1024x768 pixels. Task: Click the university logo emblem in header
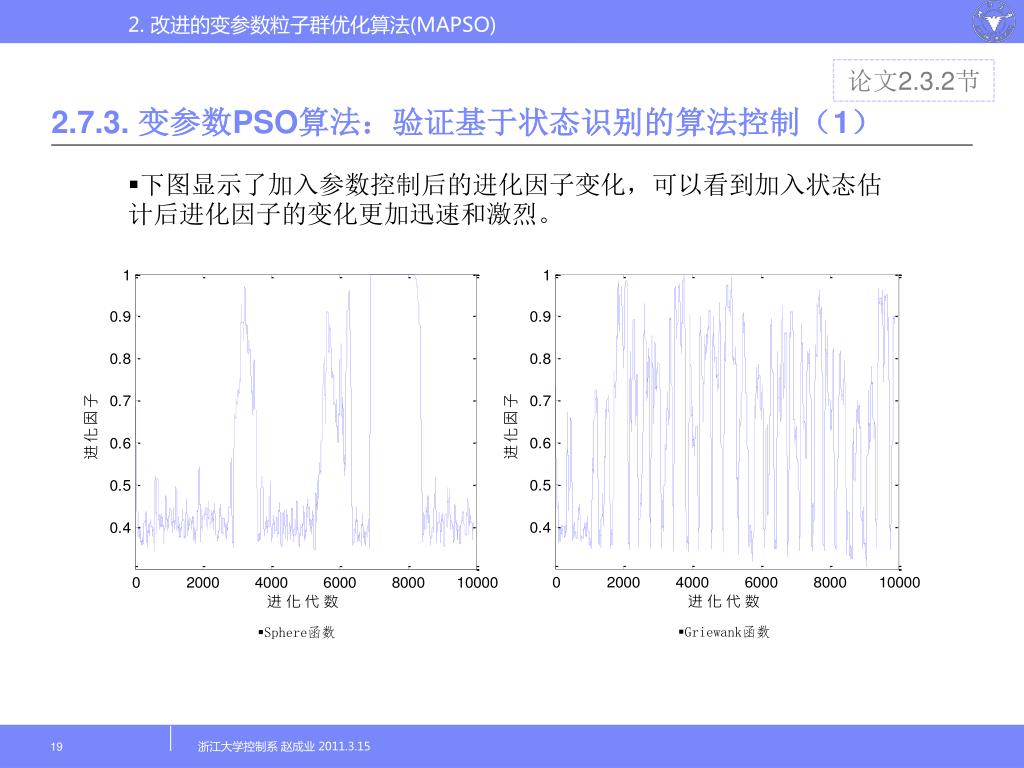[995, 21]
